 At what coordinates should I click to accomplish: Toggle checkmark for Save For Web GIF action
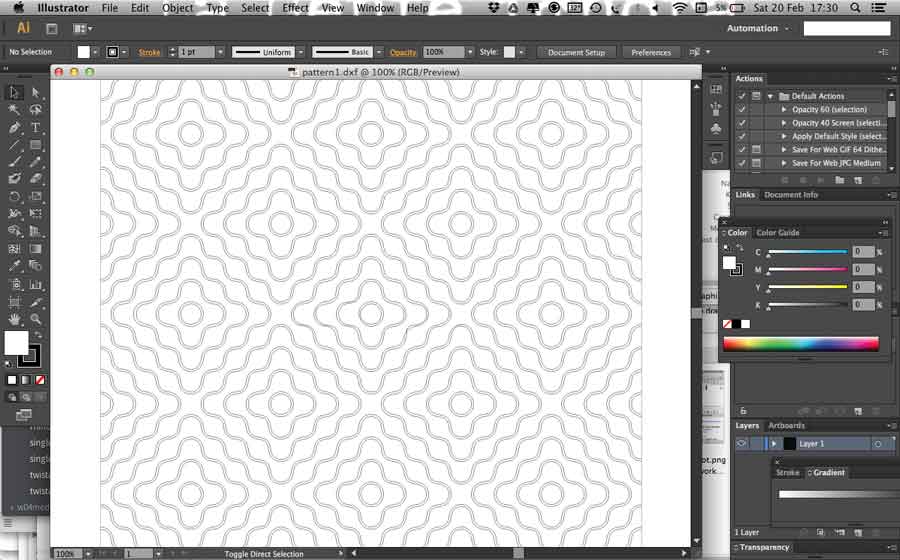pos(742,149)
